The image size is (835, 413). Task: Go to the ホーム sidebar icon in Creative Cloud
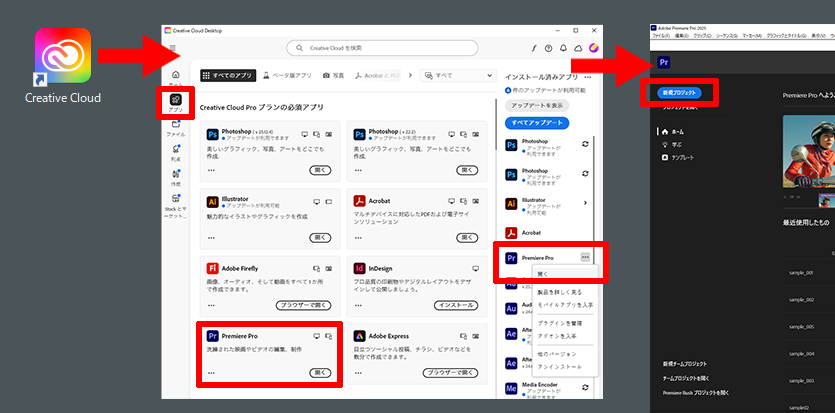(x=176, y=75)
